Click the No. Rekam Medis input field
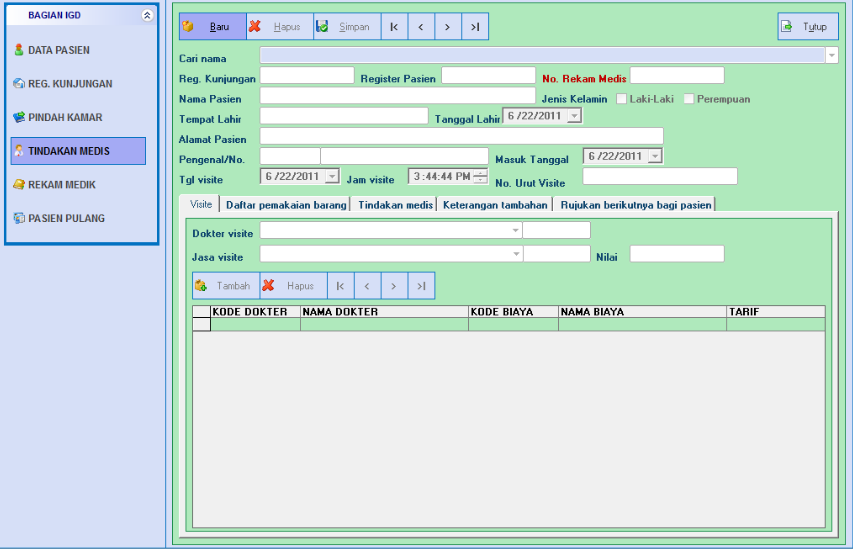This screenshot has width=853, height=549. point(677,75)
